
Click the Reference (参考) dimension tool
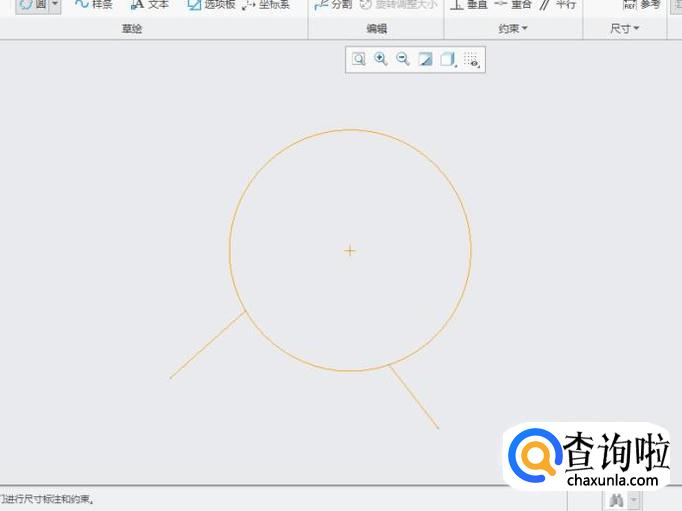click(x=642, y=5)
